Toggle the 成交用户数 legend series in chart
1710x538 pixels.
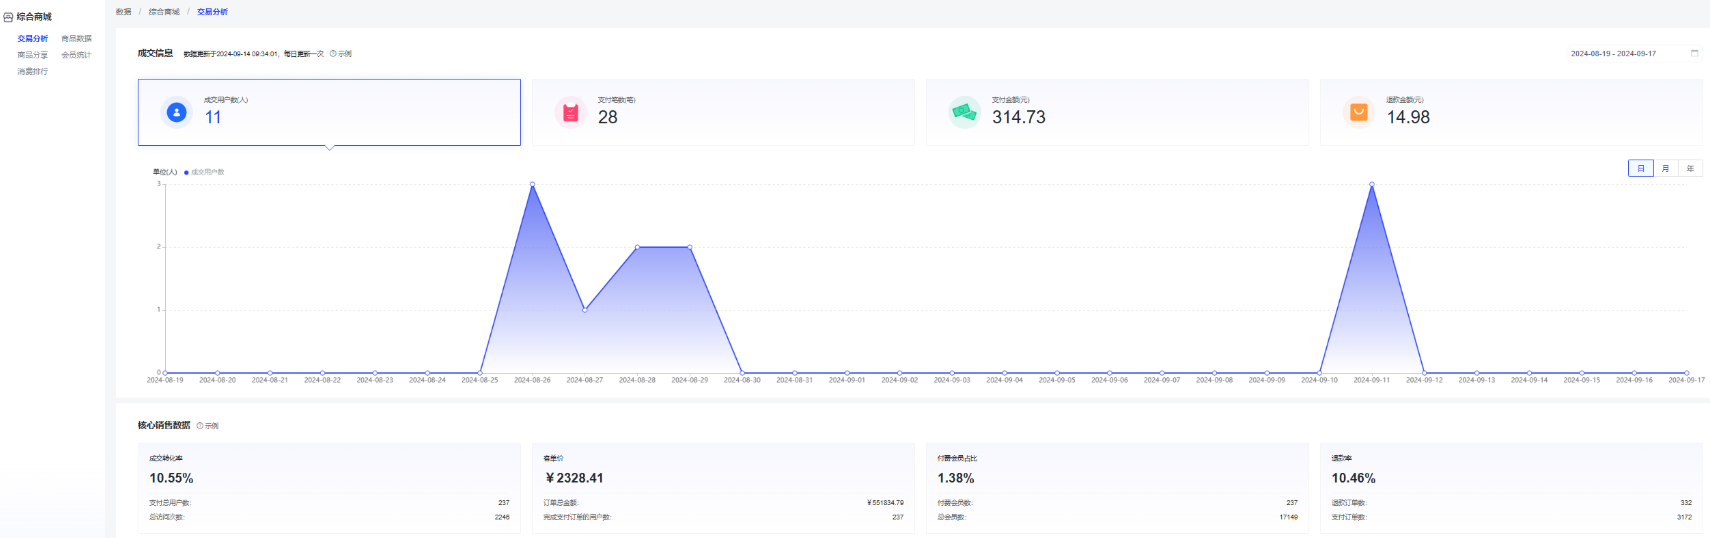[x=204, y=172]
